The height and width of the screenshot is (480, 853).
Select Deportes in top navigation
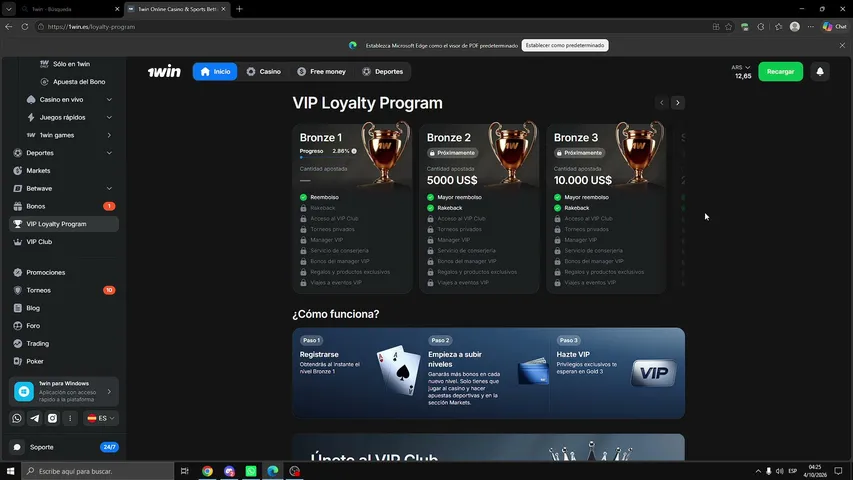coord(383,71)
